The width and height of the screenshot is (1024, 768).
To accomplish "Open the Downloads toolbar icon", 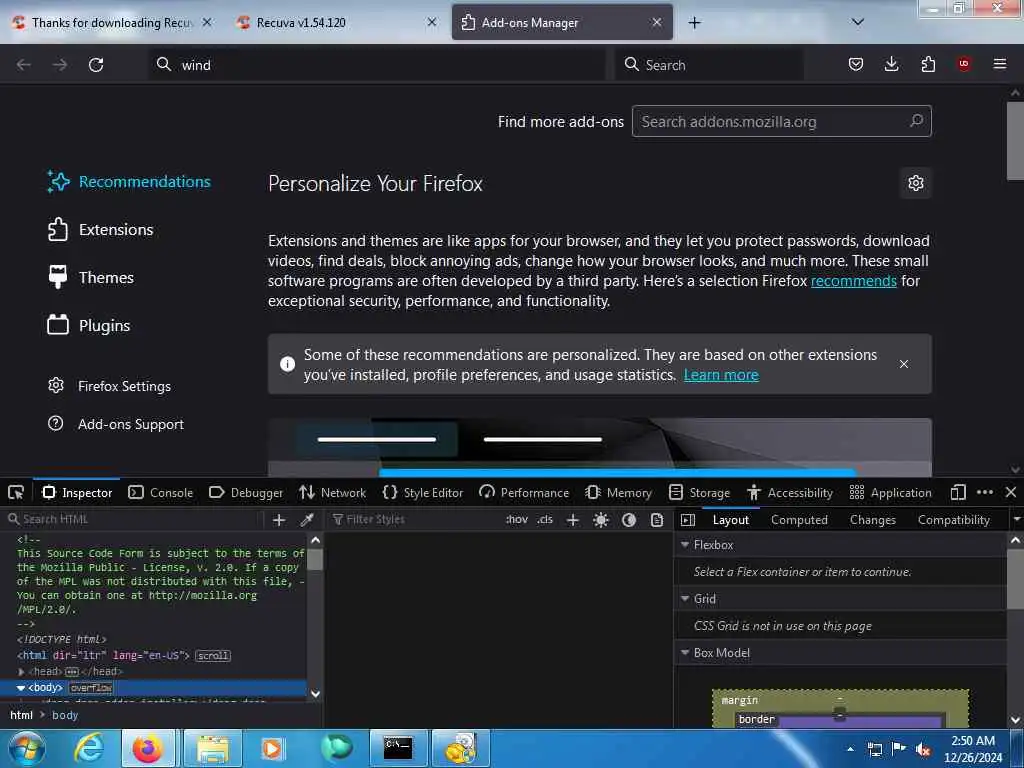I will [891, 64].
